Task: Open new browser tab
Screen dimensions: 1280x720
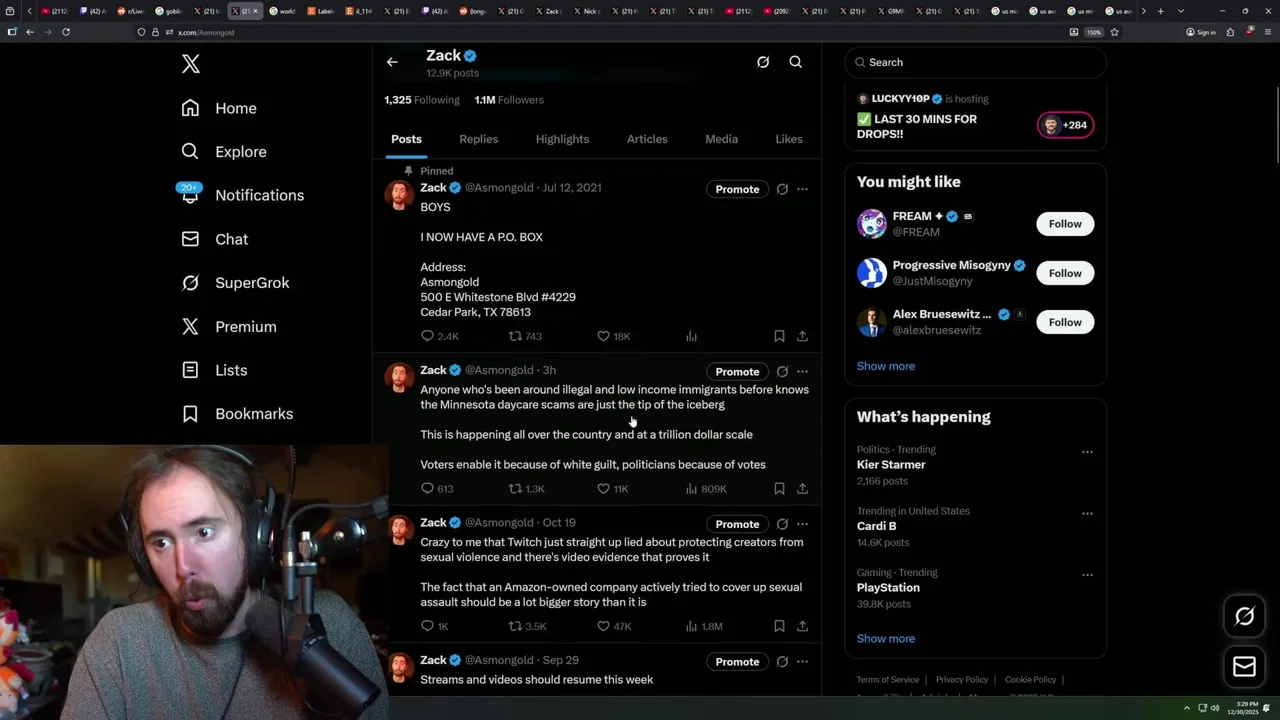Action: (x=1160, y=11)
